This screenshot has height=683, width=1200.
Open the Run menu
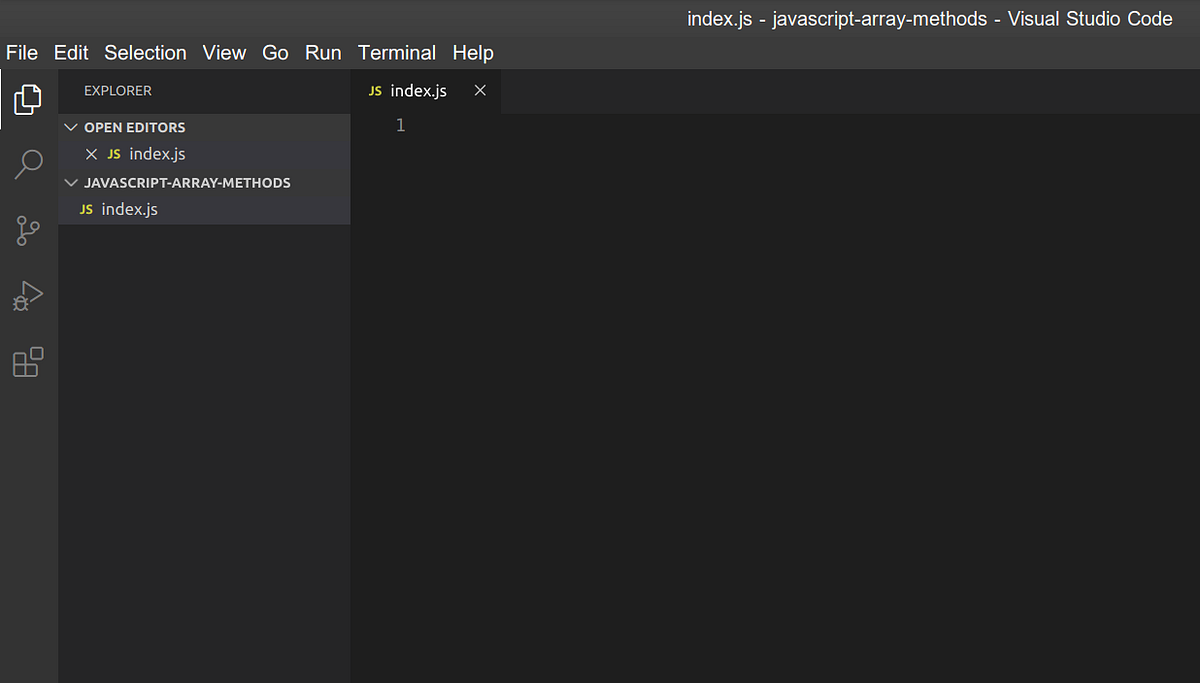[323, 52]
